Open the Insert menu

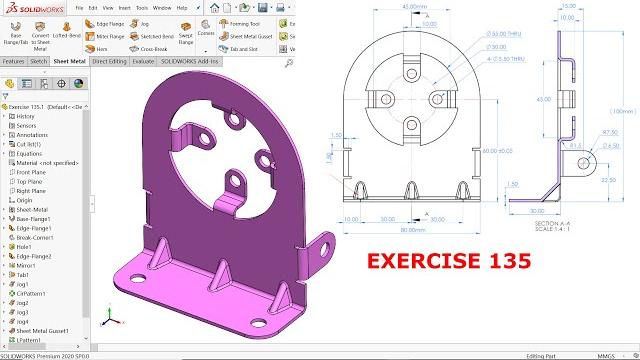coord(124,8)
